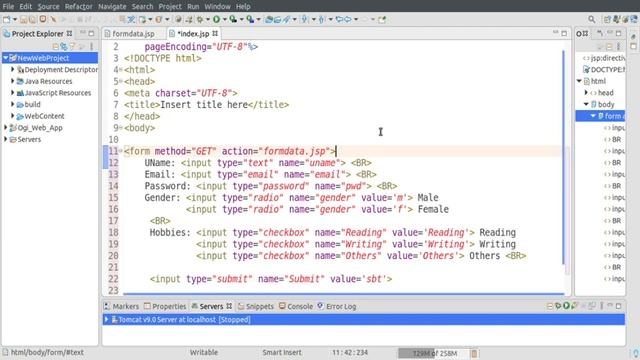The height and width of the screenshot is (360, 640).
Task: Click the New file toolbar icon
Action: 6,19
